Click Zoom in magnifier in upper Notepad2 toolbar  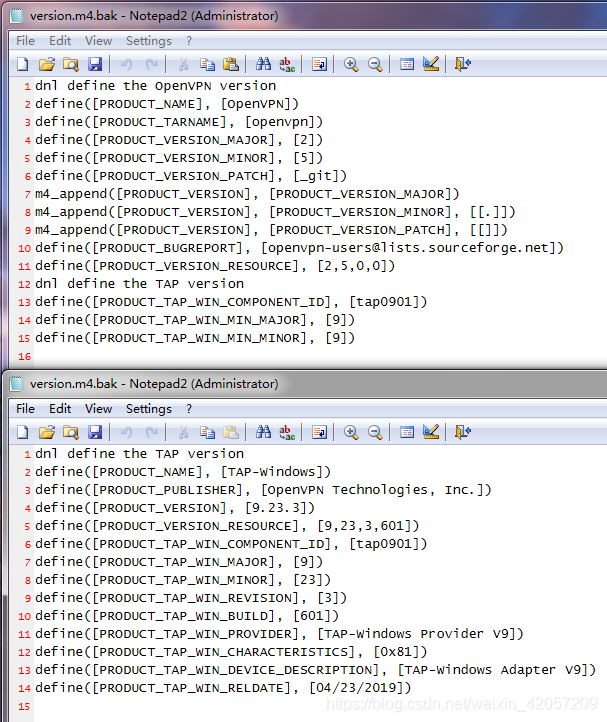coord(351,64)
